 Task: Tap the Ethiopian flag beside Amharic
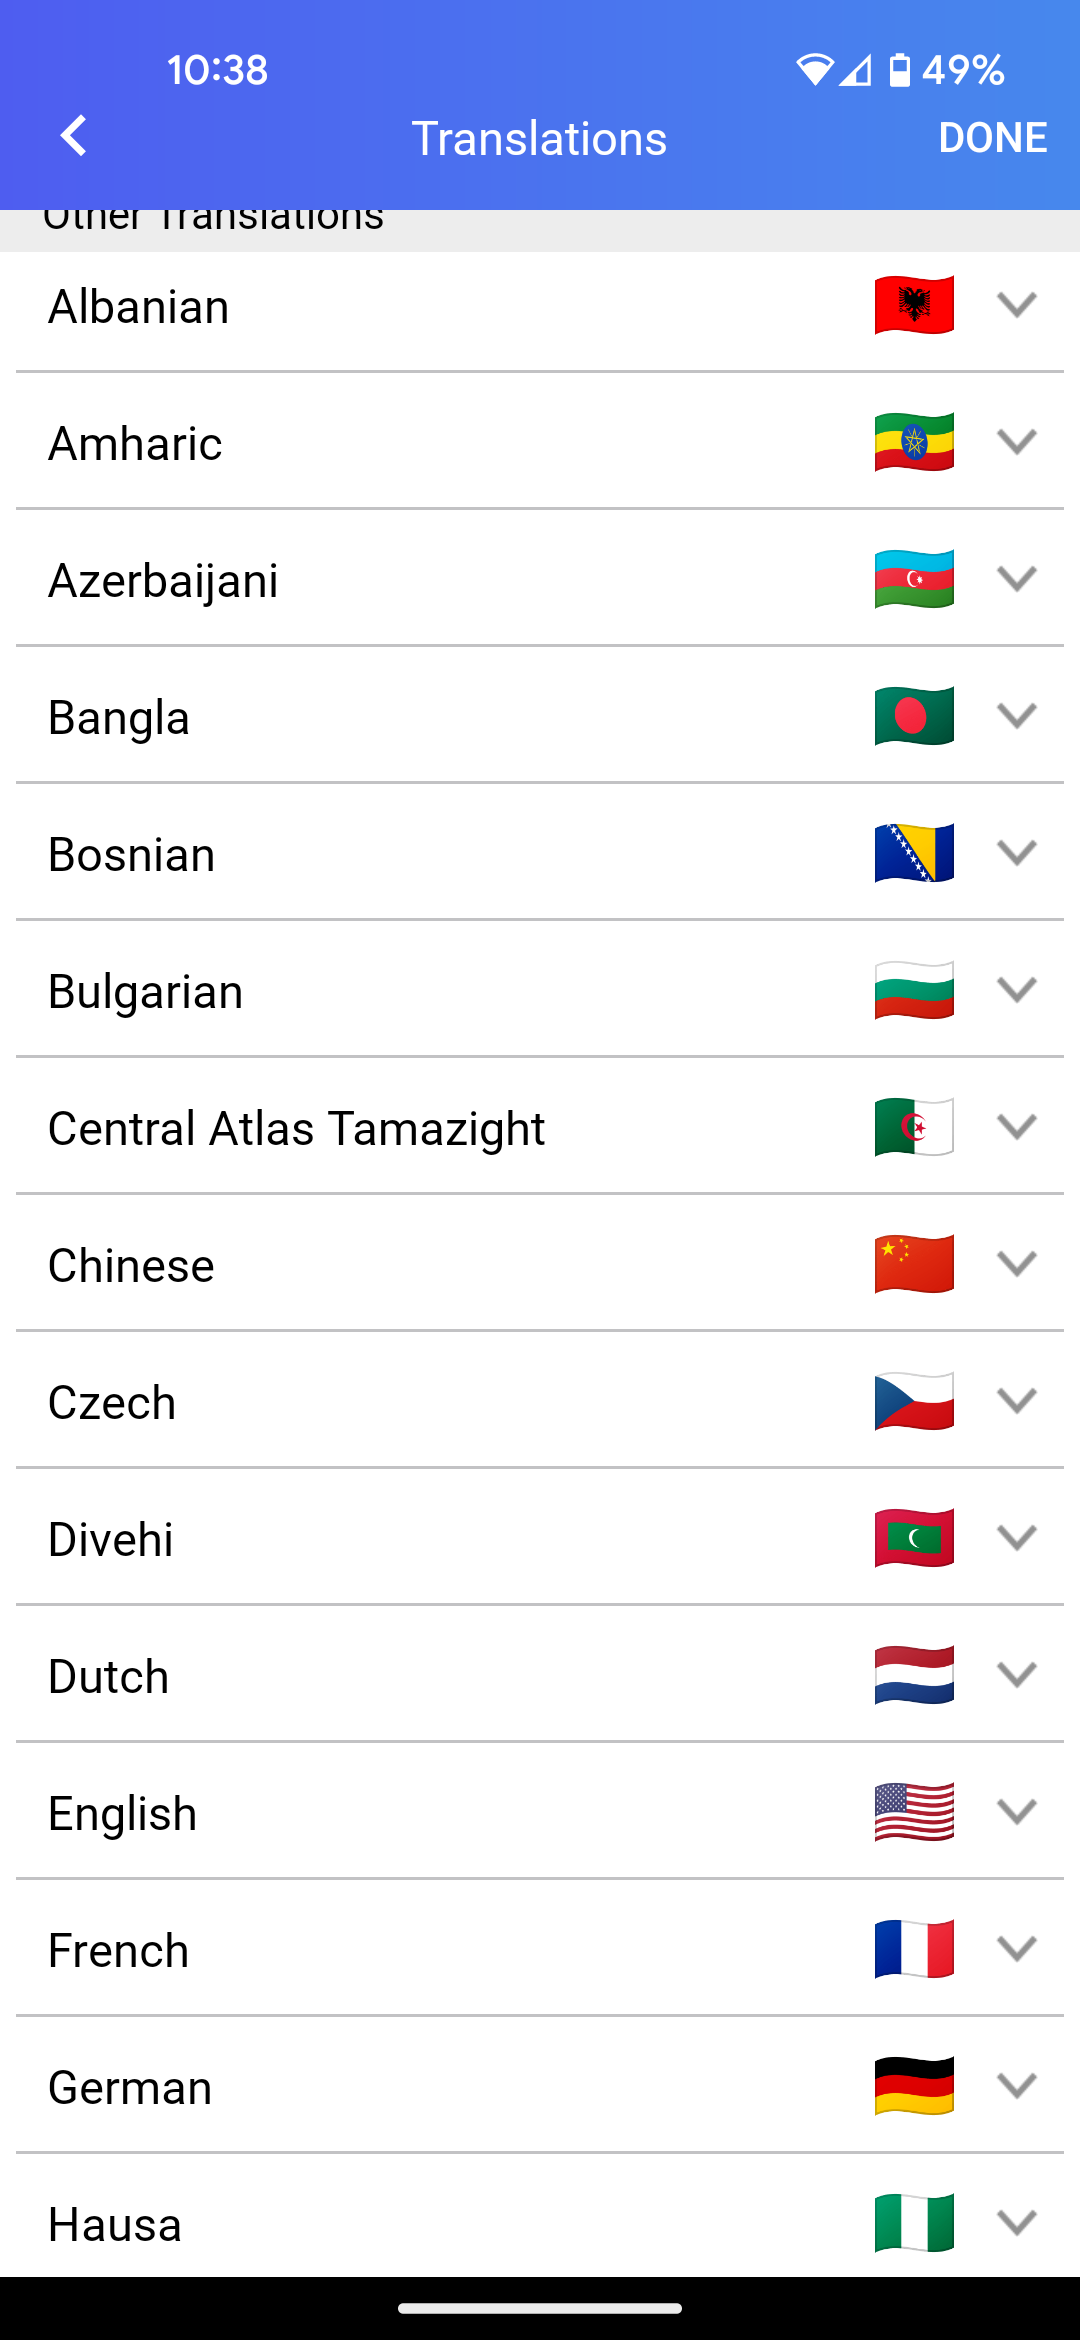point(914,442)
